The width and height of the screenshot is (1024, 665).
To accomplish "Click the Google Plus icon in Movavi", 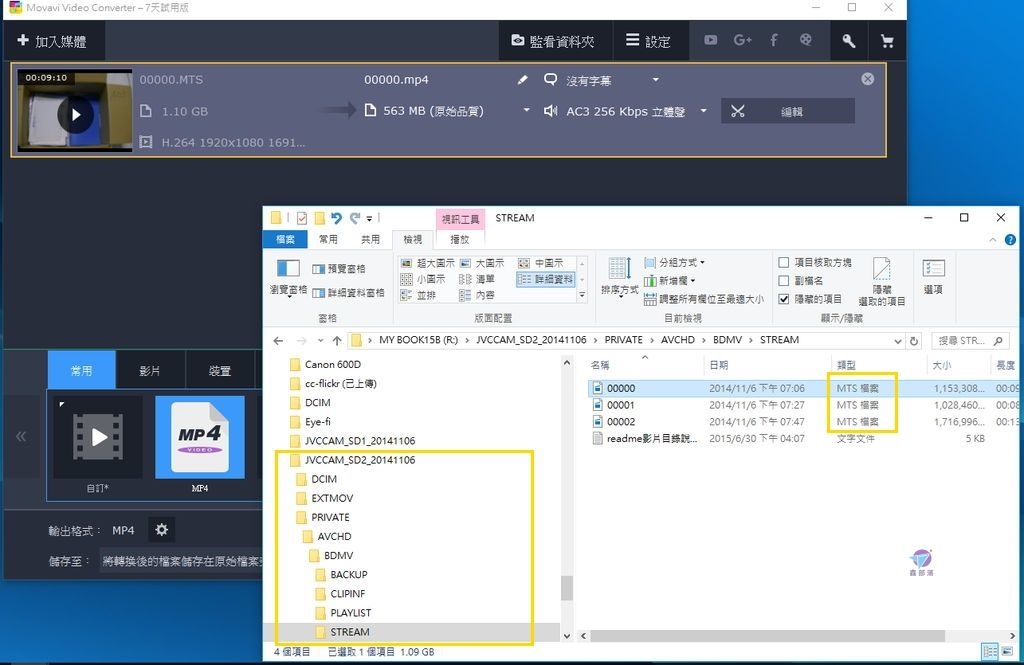I will tap(743, 41).
